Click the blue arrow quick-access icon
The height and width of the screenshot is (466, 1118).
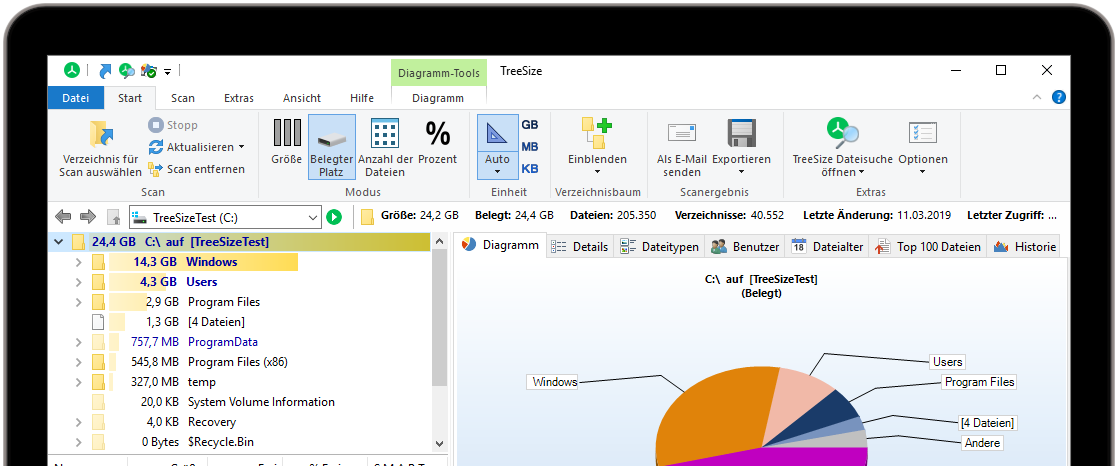(x=106, y=71)
